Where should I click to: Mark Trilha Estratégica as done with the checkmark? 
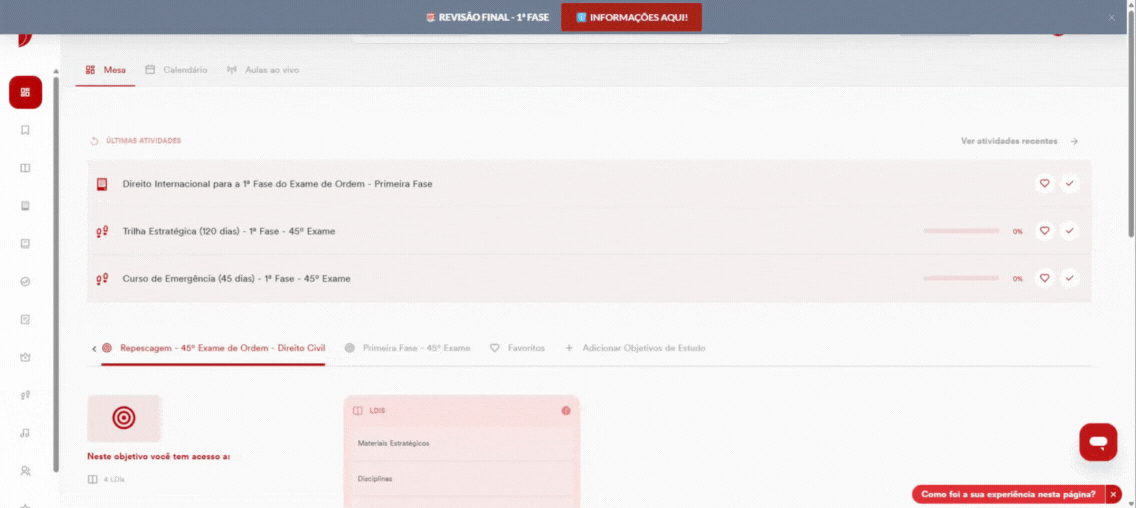(x=1069, y=231)
